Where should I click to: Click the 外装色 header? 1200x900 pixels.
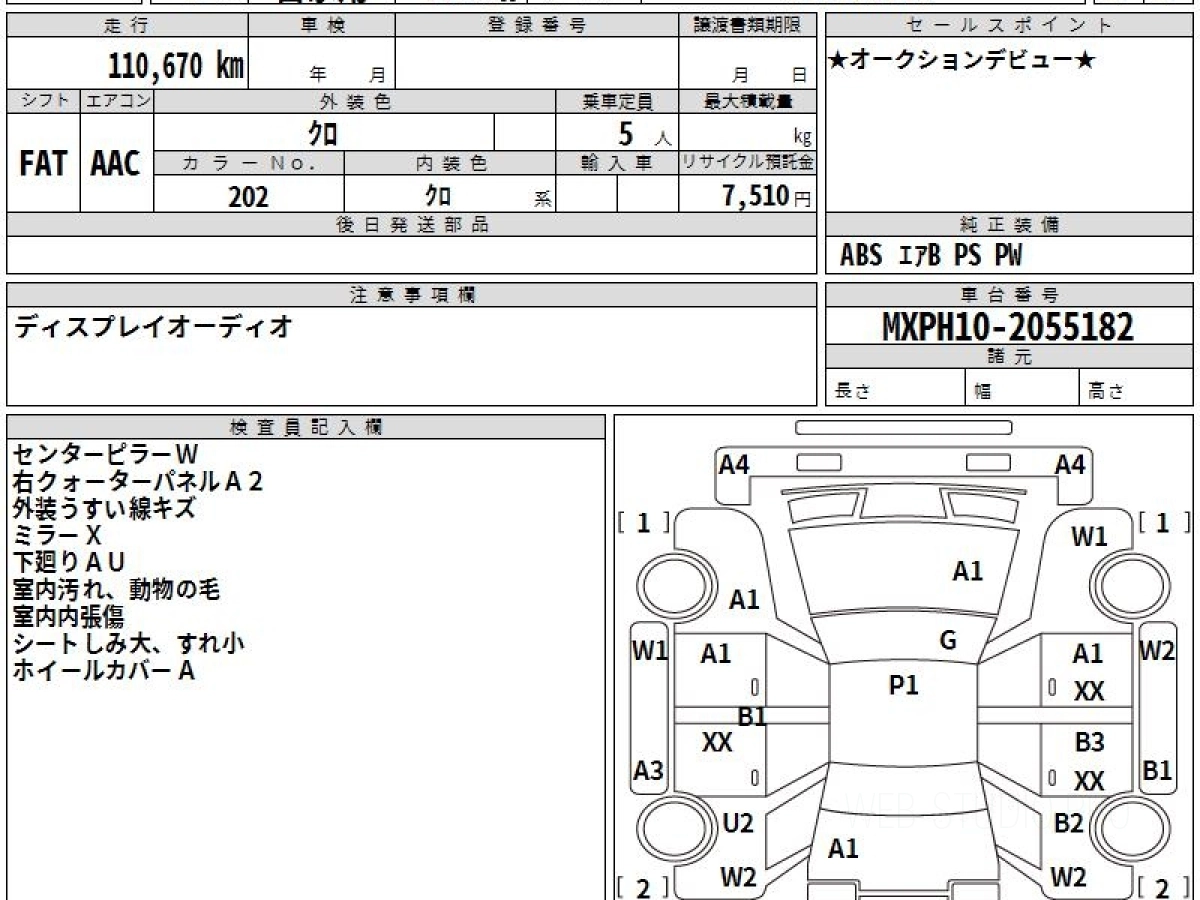(355, 101)
